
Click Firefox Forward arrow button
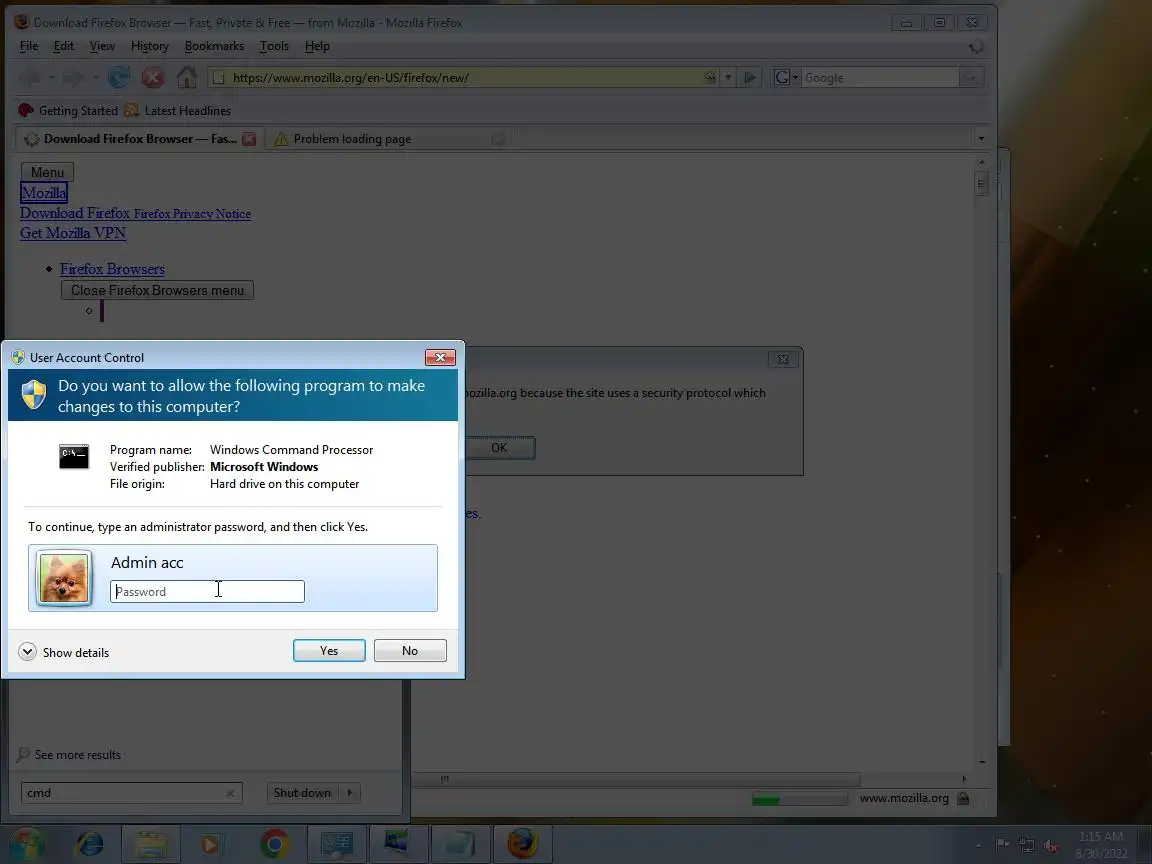click(x=73, y=77)
